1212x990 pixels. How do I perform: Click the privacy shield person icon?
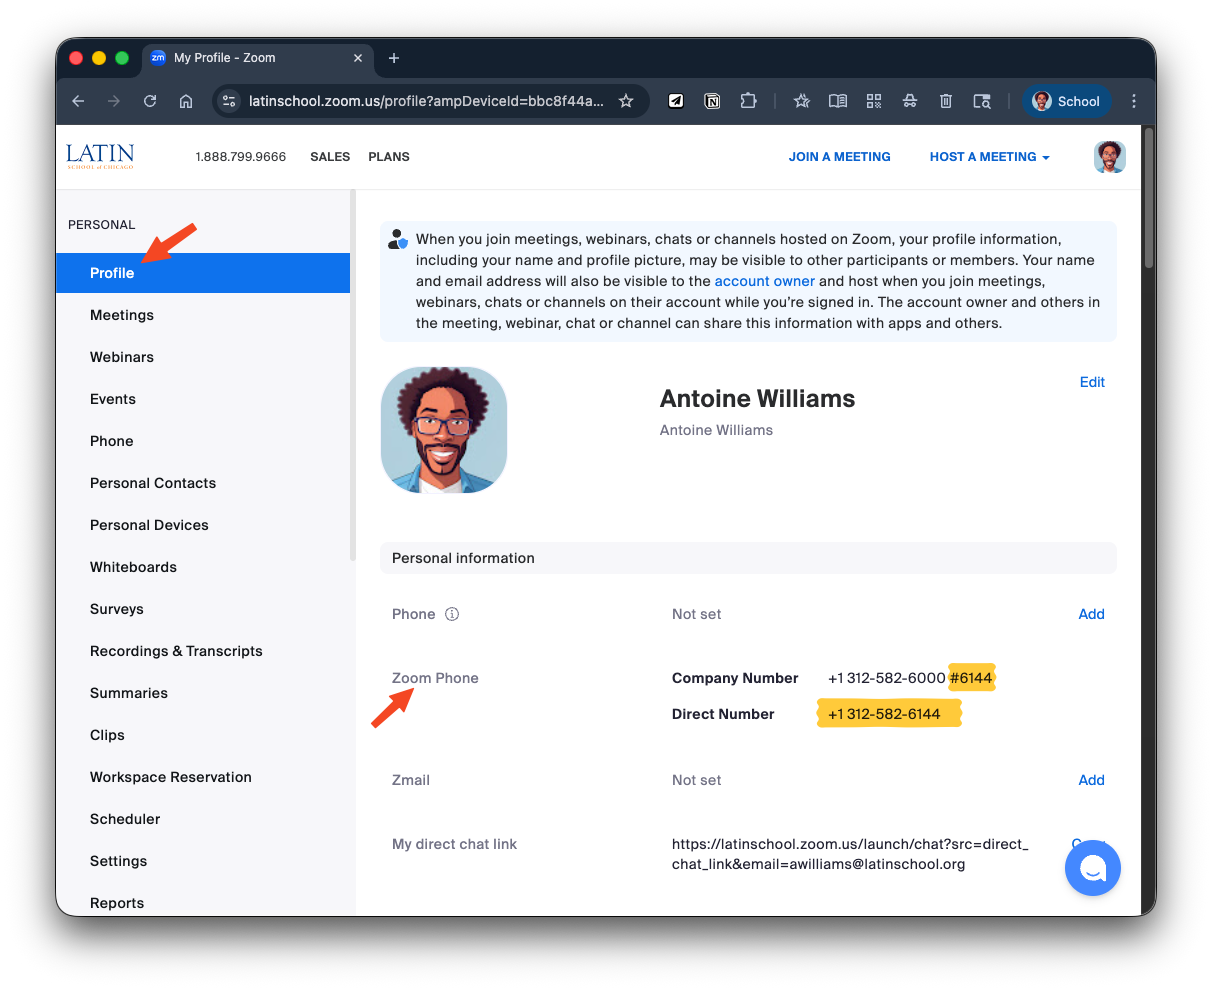tap(398, 239)
